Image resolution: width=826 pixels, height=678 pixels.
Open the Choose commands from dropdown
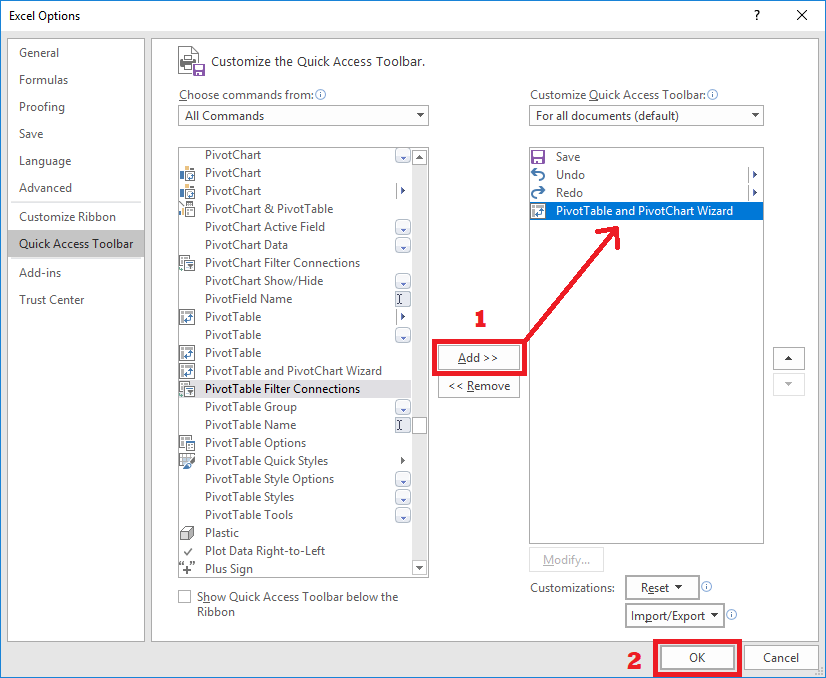[303, 116]
